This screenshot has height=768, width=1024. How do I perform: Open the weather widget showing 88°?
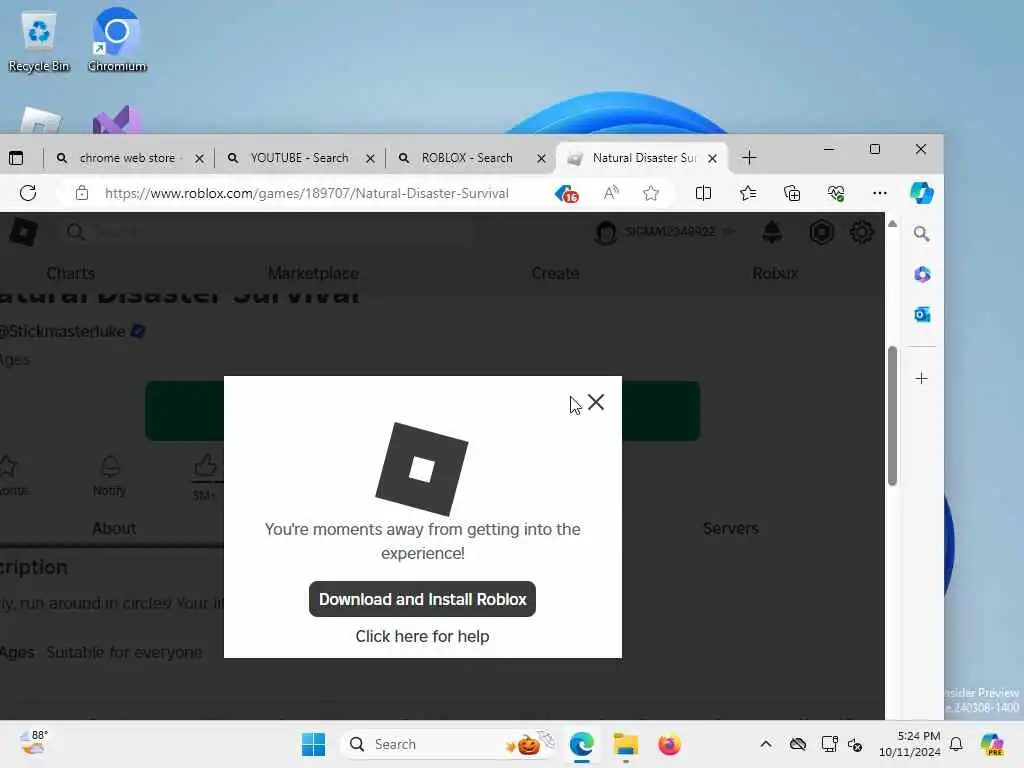(33, 743)
